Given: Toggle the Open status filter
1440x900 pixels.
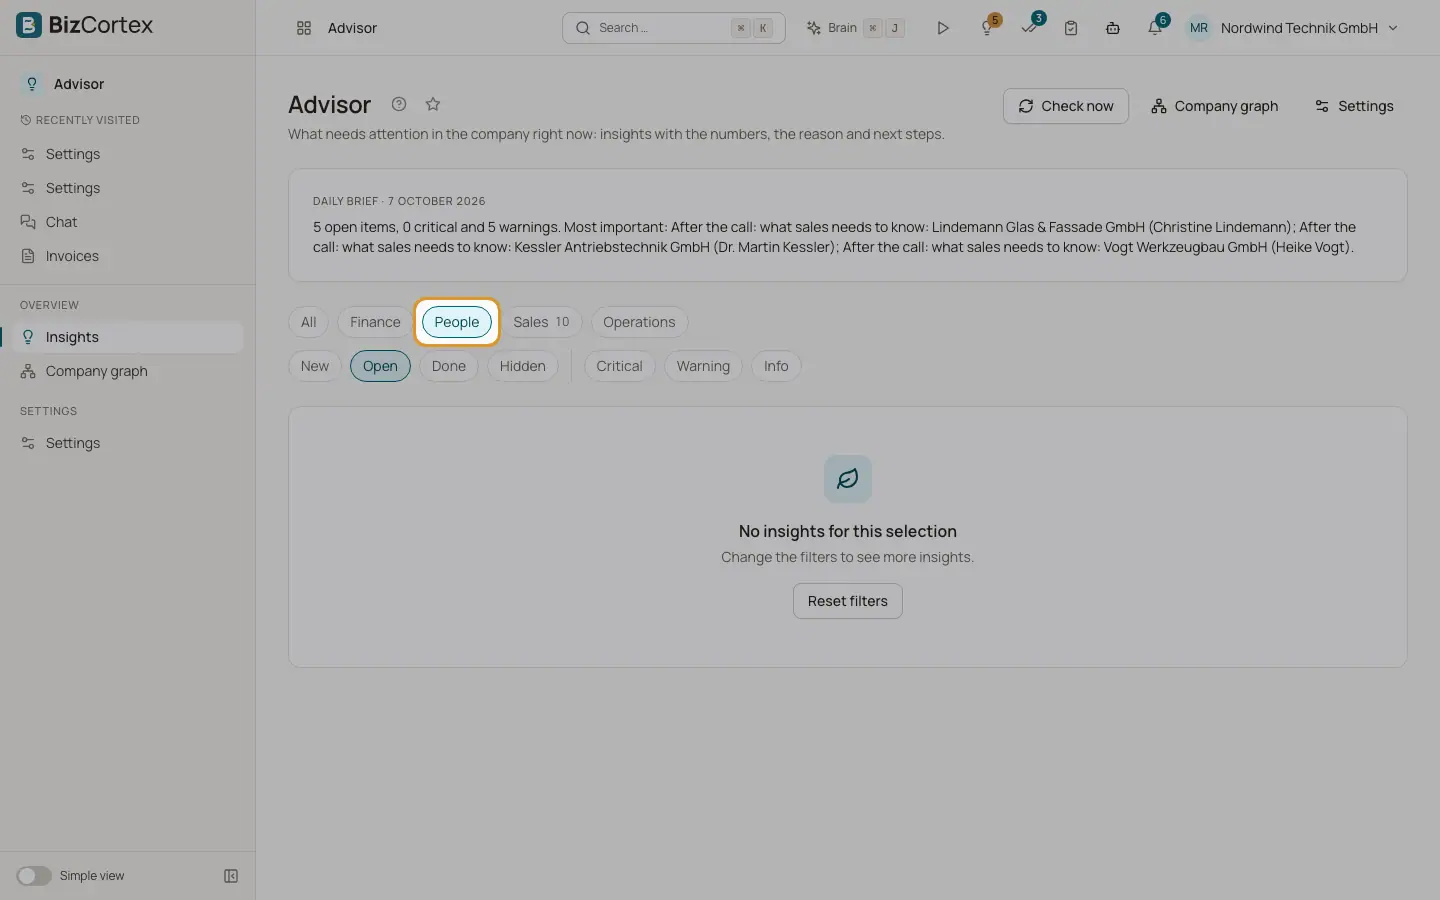Looking at the screenshot, I should [380, 366].
